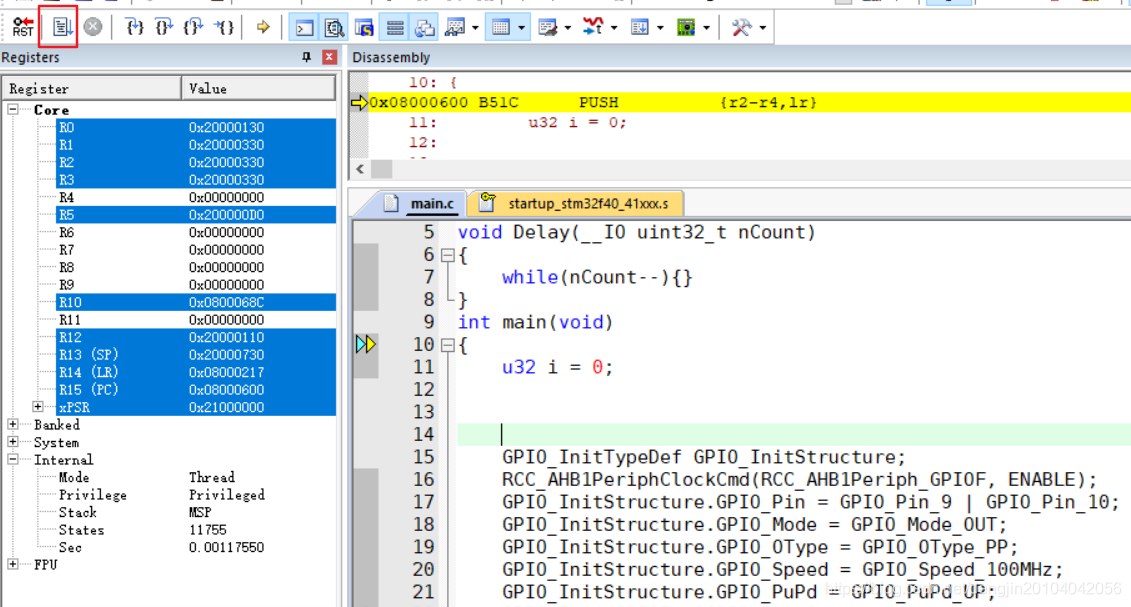This screenshot has height=607, width=1131.
Task: Collapse the Delay function fold at line 6
Action: pyautogui.click(x=447, y=255)
